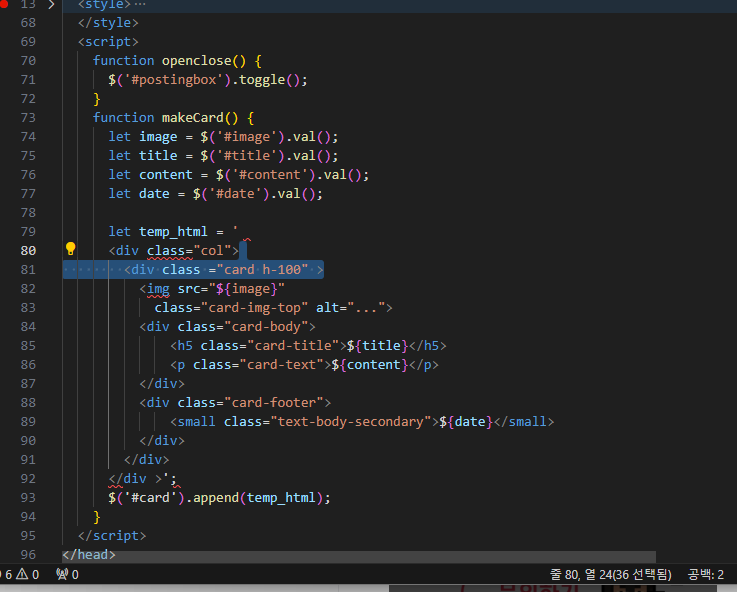
Task: Click line number 70 in the gutter
Action: pos(28,61)
